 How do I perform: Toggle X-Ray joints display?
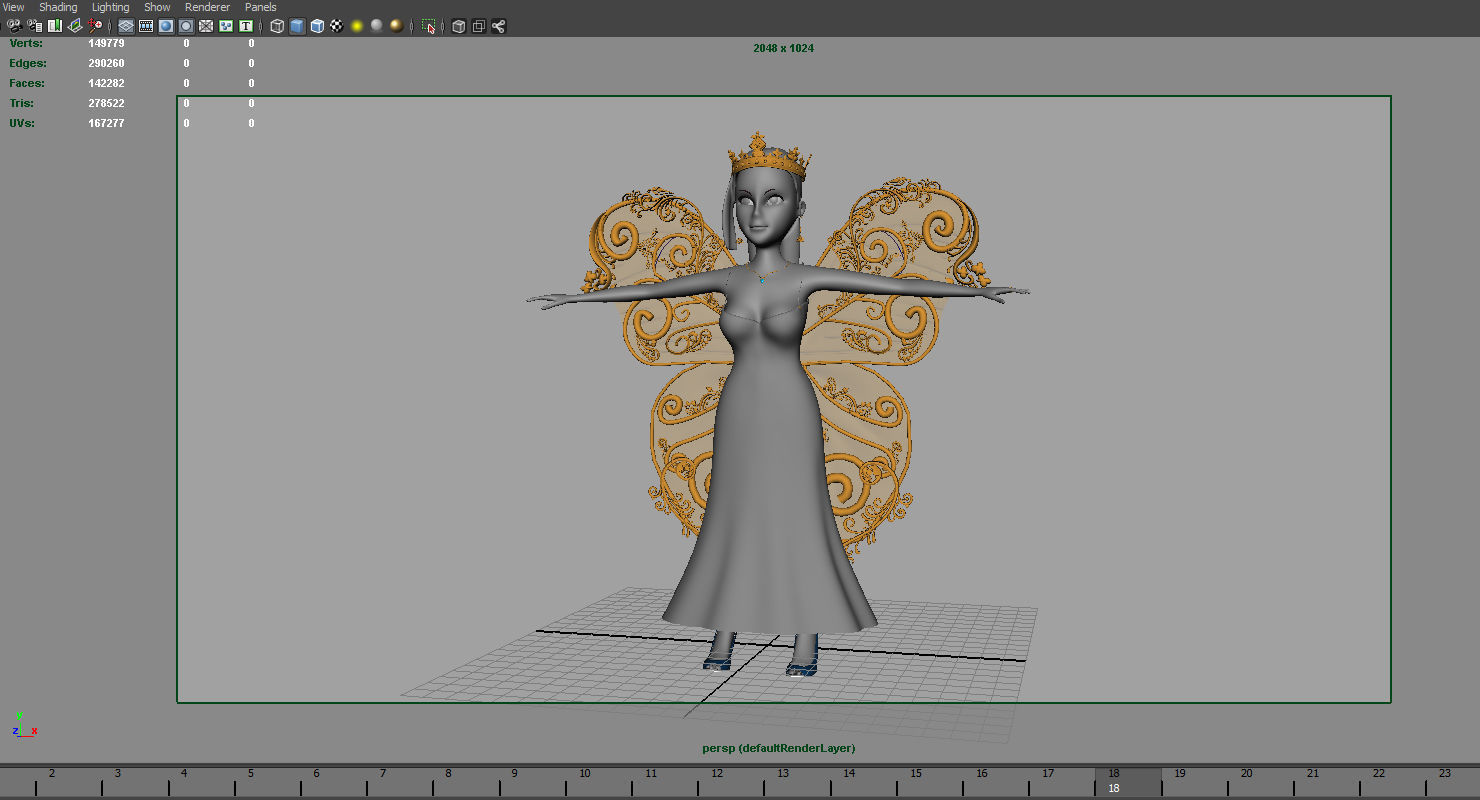498,26
